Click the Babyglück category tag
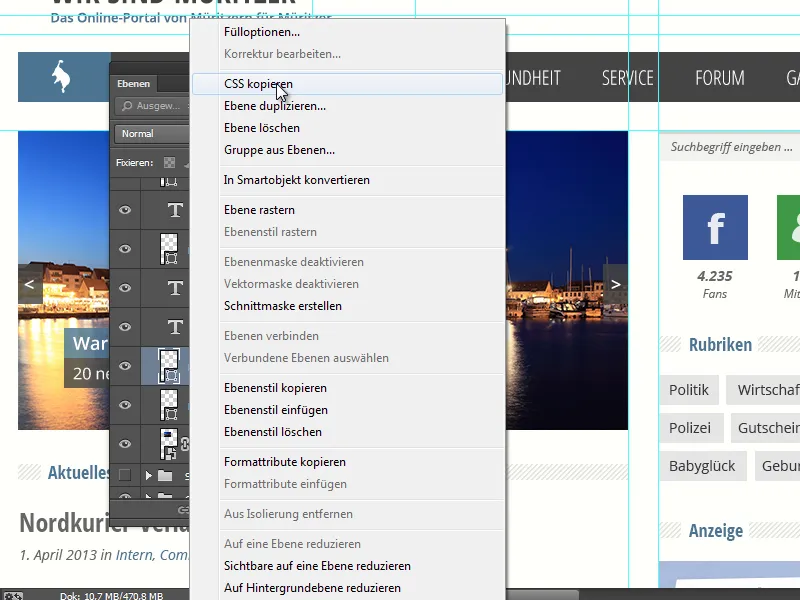This screenshot has height=600, width=800. click(703, 466)
